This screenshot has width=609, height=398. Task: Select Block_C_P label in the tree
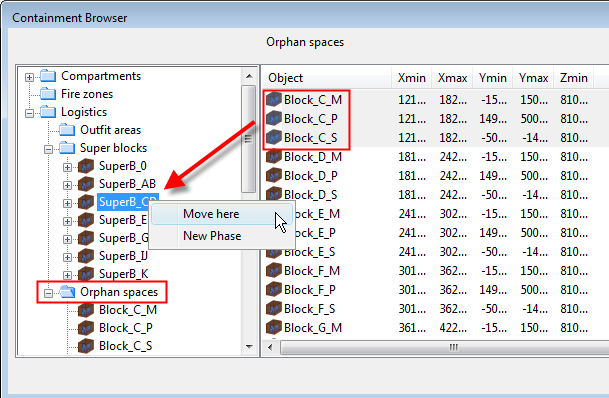[125, 328]
